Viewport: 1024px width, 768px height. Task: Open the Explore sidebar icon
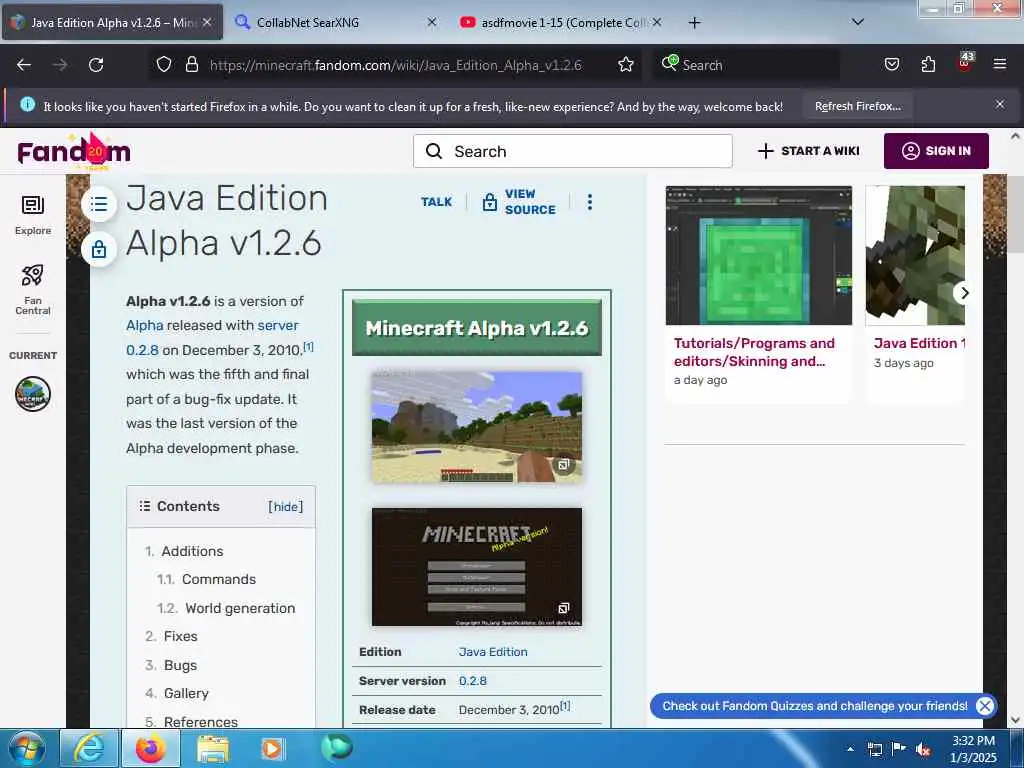pyautogui.click(x=33, y=216)
